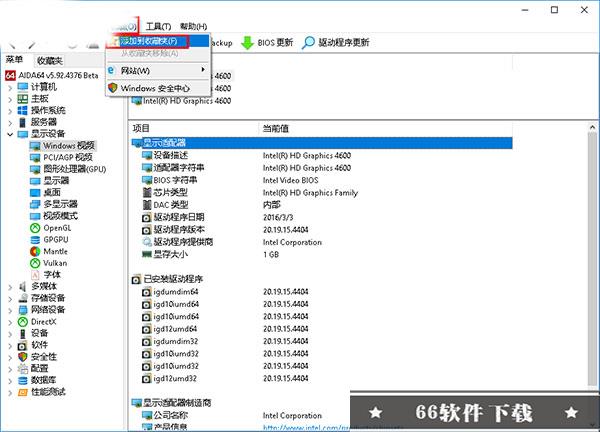Click the 字体 font icon in tree

[x=35, y=275]
